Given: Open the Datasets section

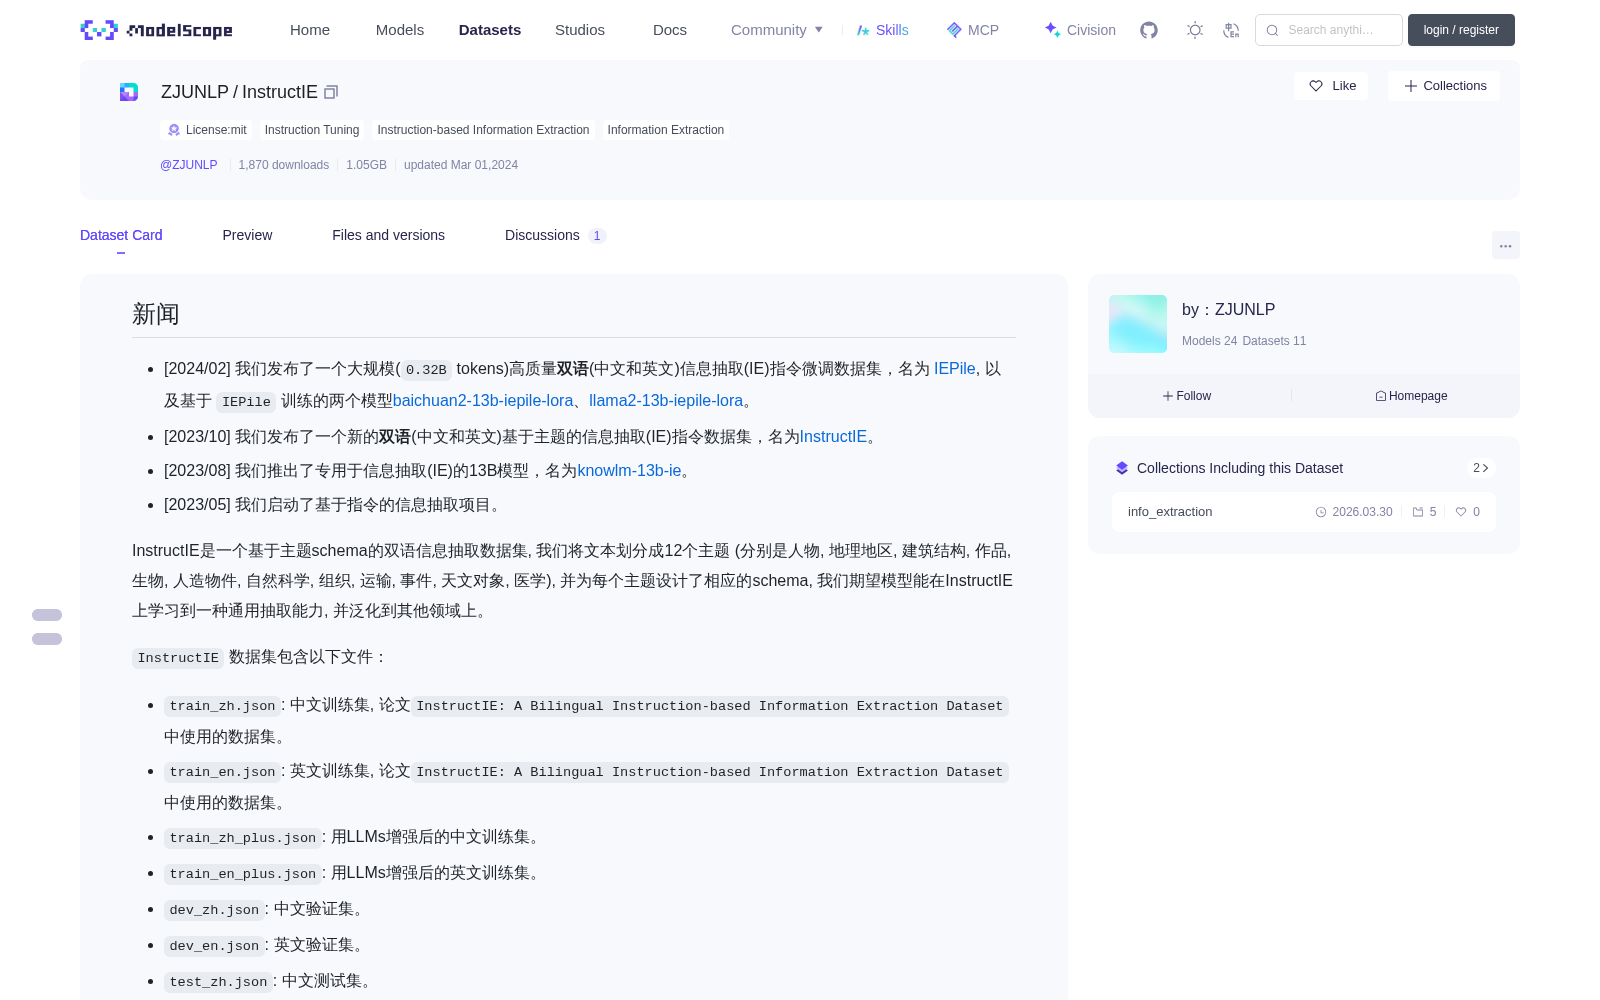Looking at the screenshot, I should [490, 30].
